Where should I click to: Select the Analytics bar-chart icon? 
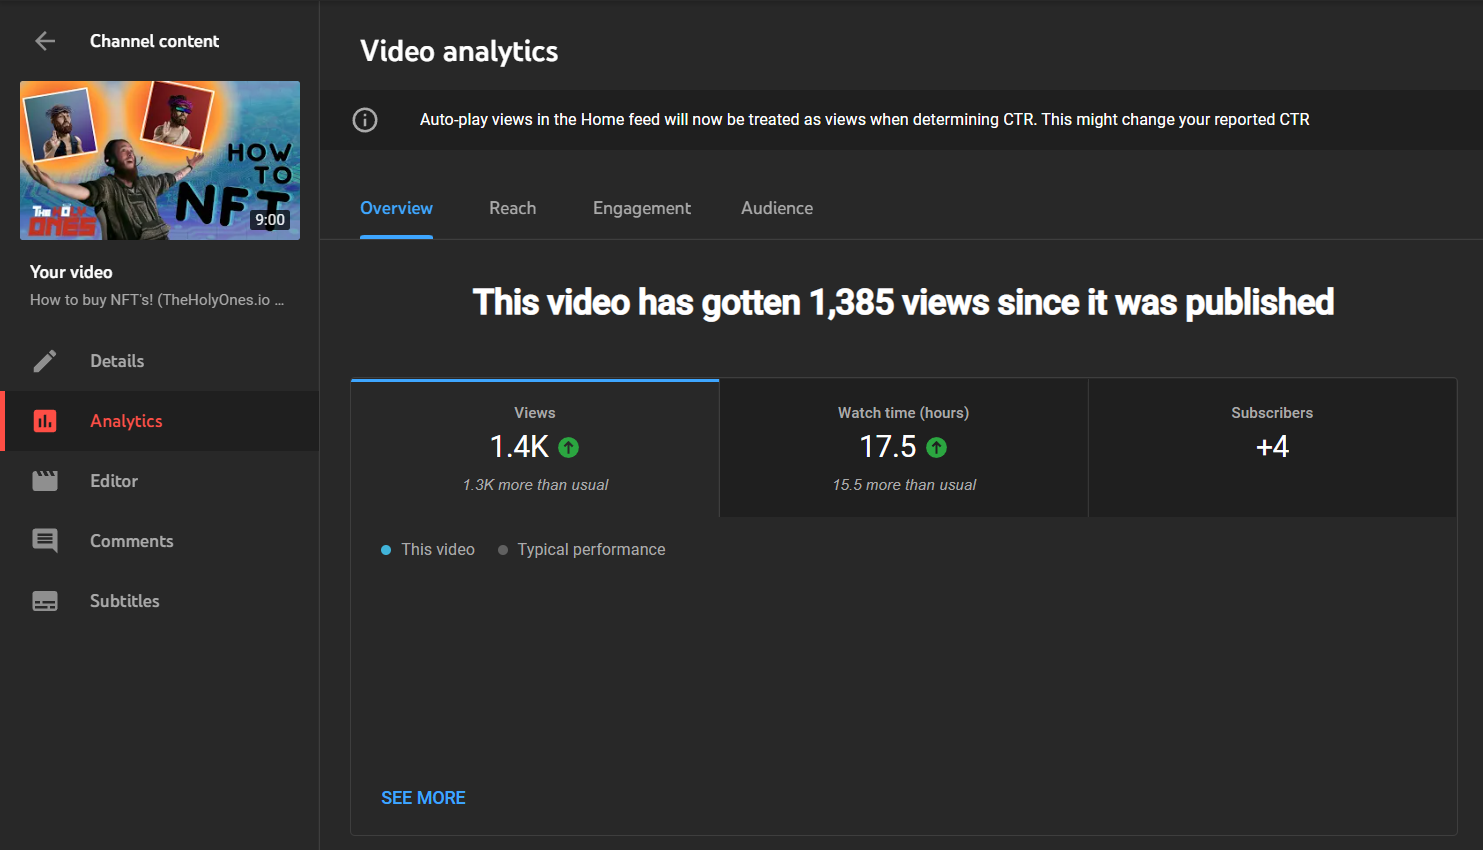(x=44, y=420)
